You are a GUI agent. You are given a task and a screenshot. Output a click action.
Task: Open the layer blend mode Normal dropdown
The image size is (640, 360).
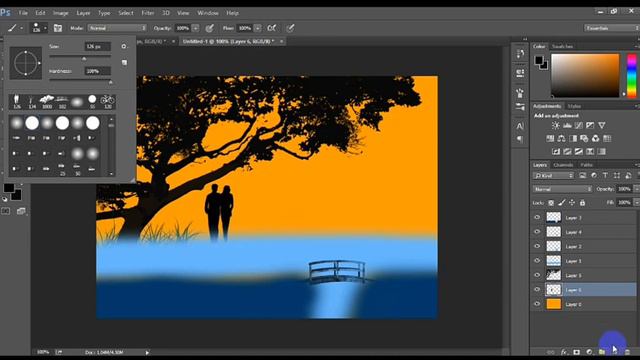562,189
